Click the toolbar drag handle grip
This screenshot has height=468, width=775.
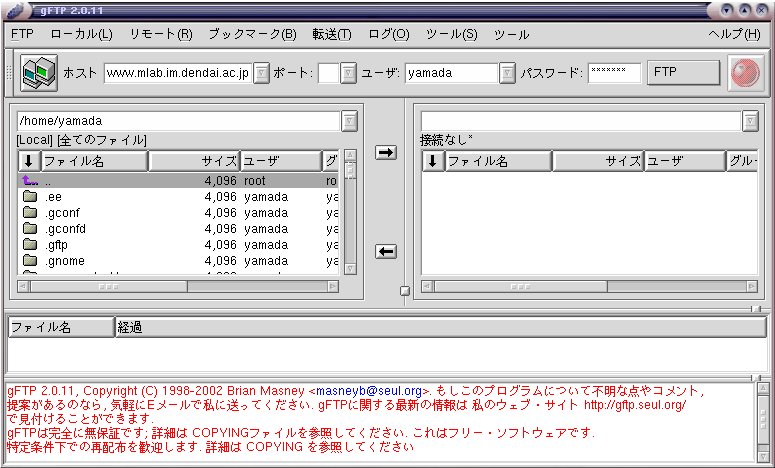click(9, 73)
